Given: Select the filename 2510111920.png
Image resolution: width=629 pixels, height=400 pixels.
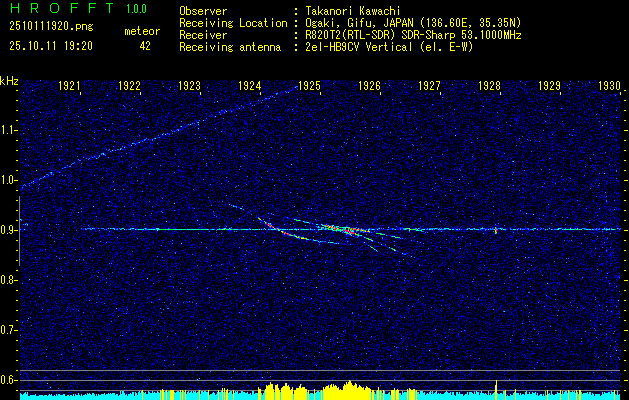Looking at the screenshot, I should 51,27.
